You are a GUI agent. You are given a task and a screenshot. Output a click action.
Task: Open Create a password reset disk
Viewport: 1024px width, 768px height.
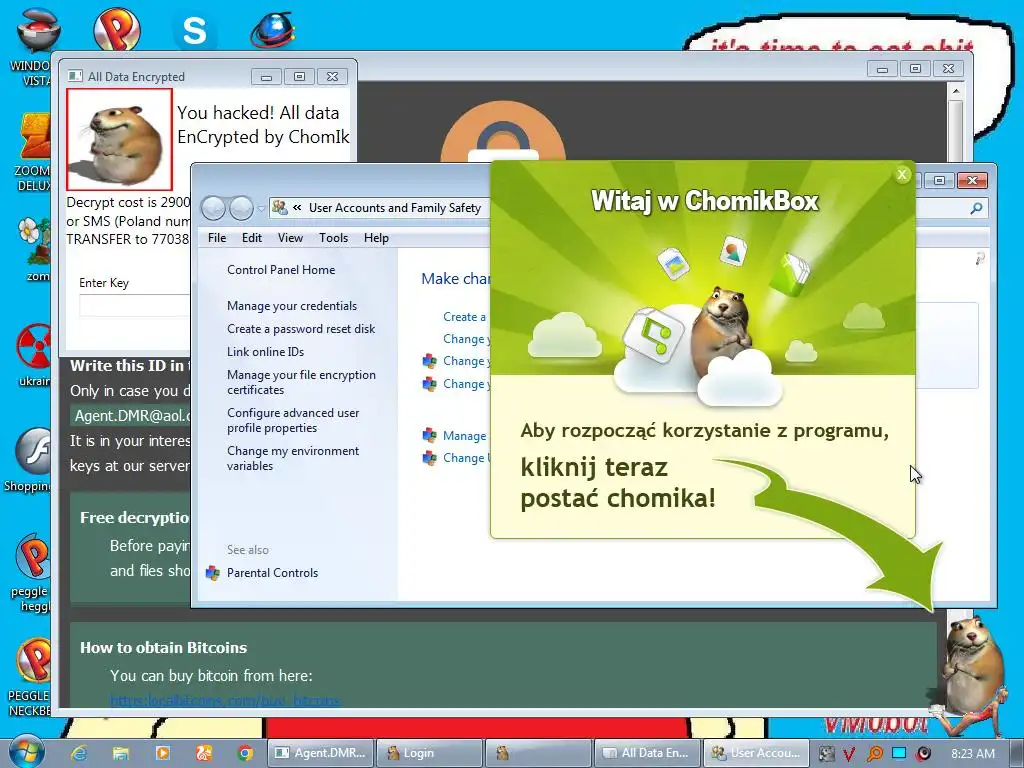tap(301, 328)
